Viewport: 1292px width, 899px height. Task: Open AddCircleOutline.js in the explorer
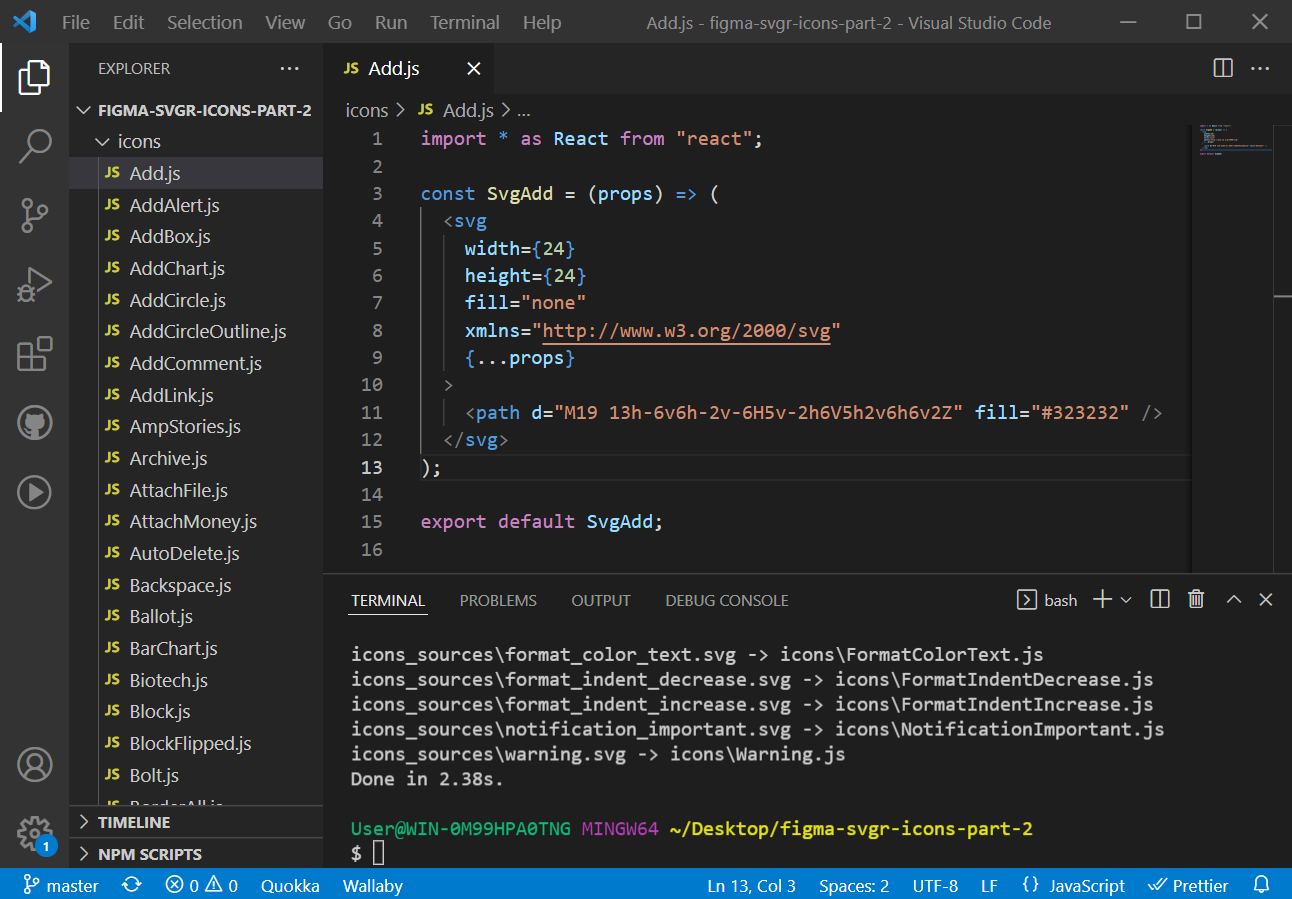[x=207, y=332]
